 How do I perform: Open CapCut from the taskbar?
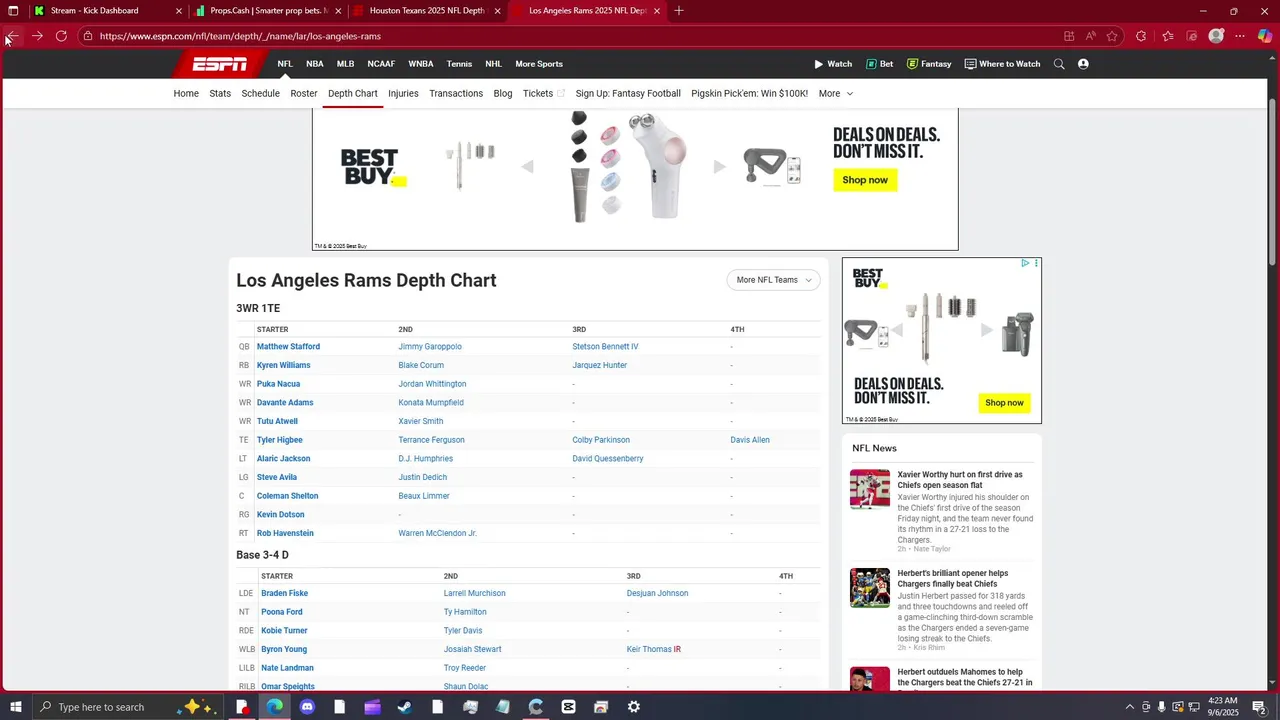[568, 707]
